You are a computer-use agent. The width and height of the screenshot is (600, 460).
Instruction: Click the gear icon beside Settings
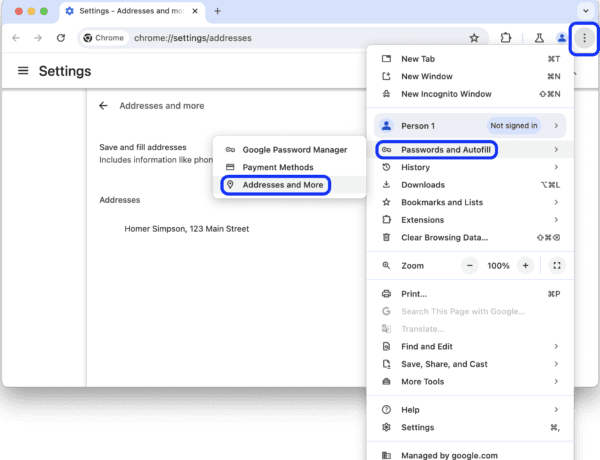(x=386, y=427)
